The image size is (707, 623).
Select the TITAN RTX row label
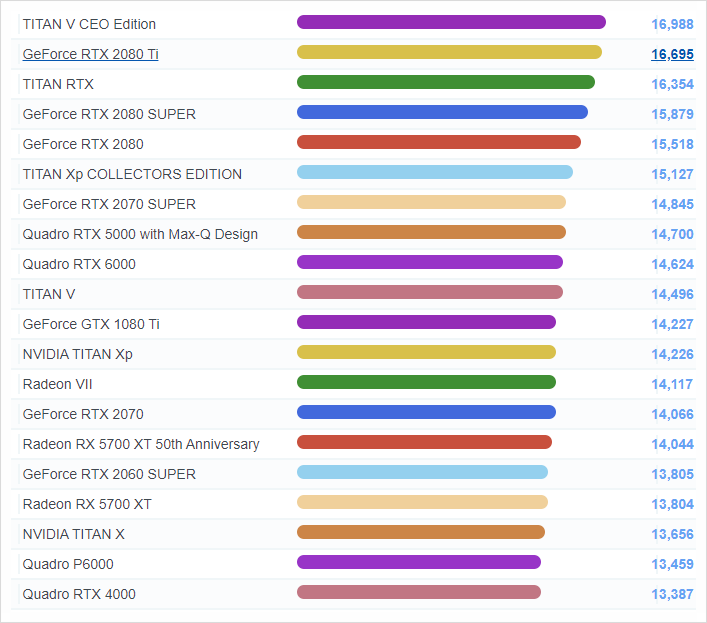click(x=58, y=84)
